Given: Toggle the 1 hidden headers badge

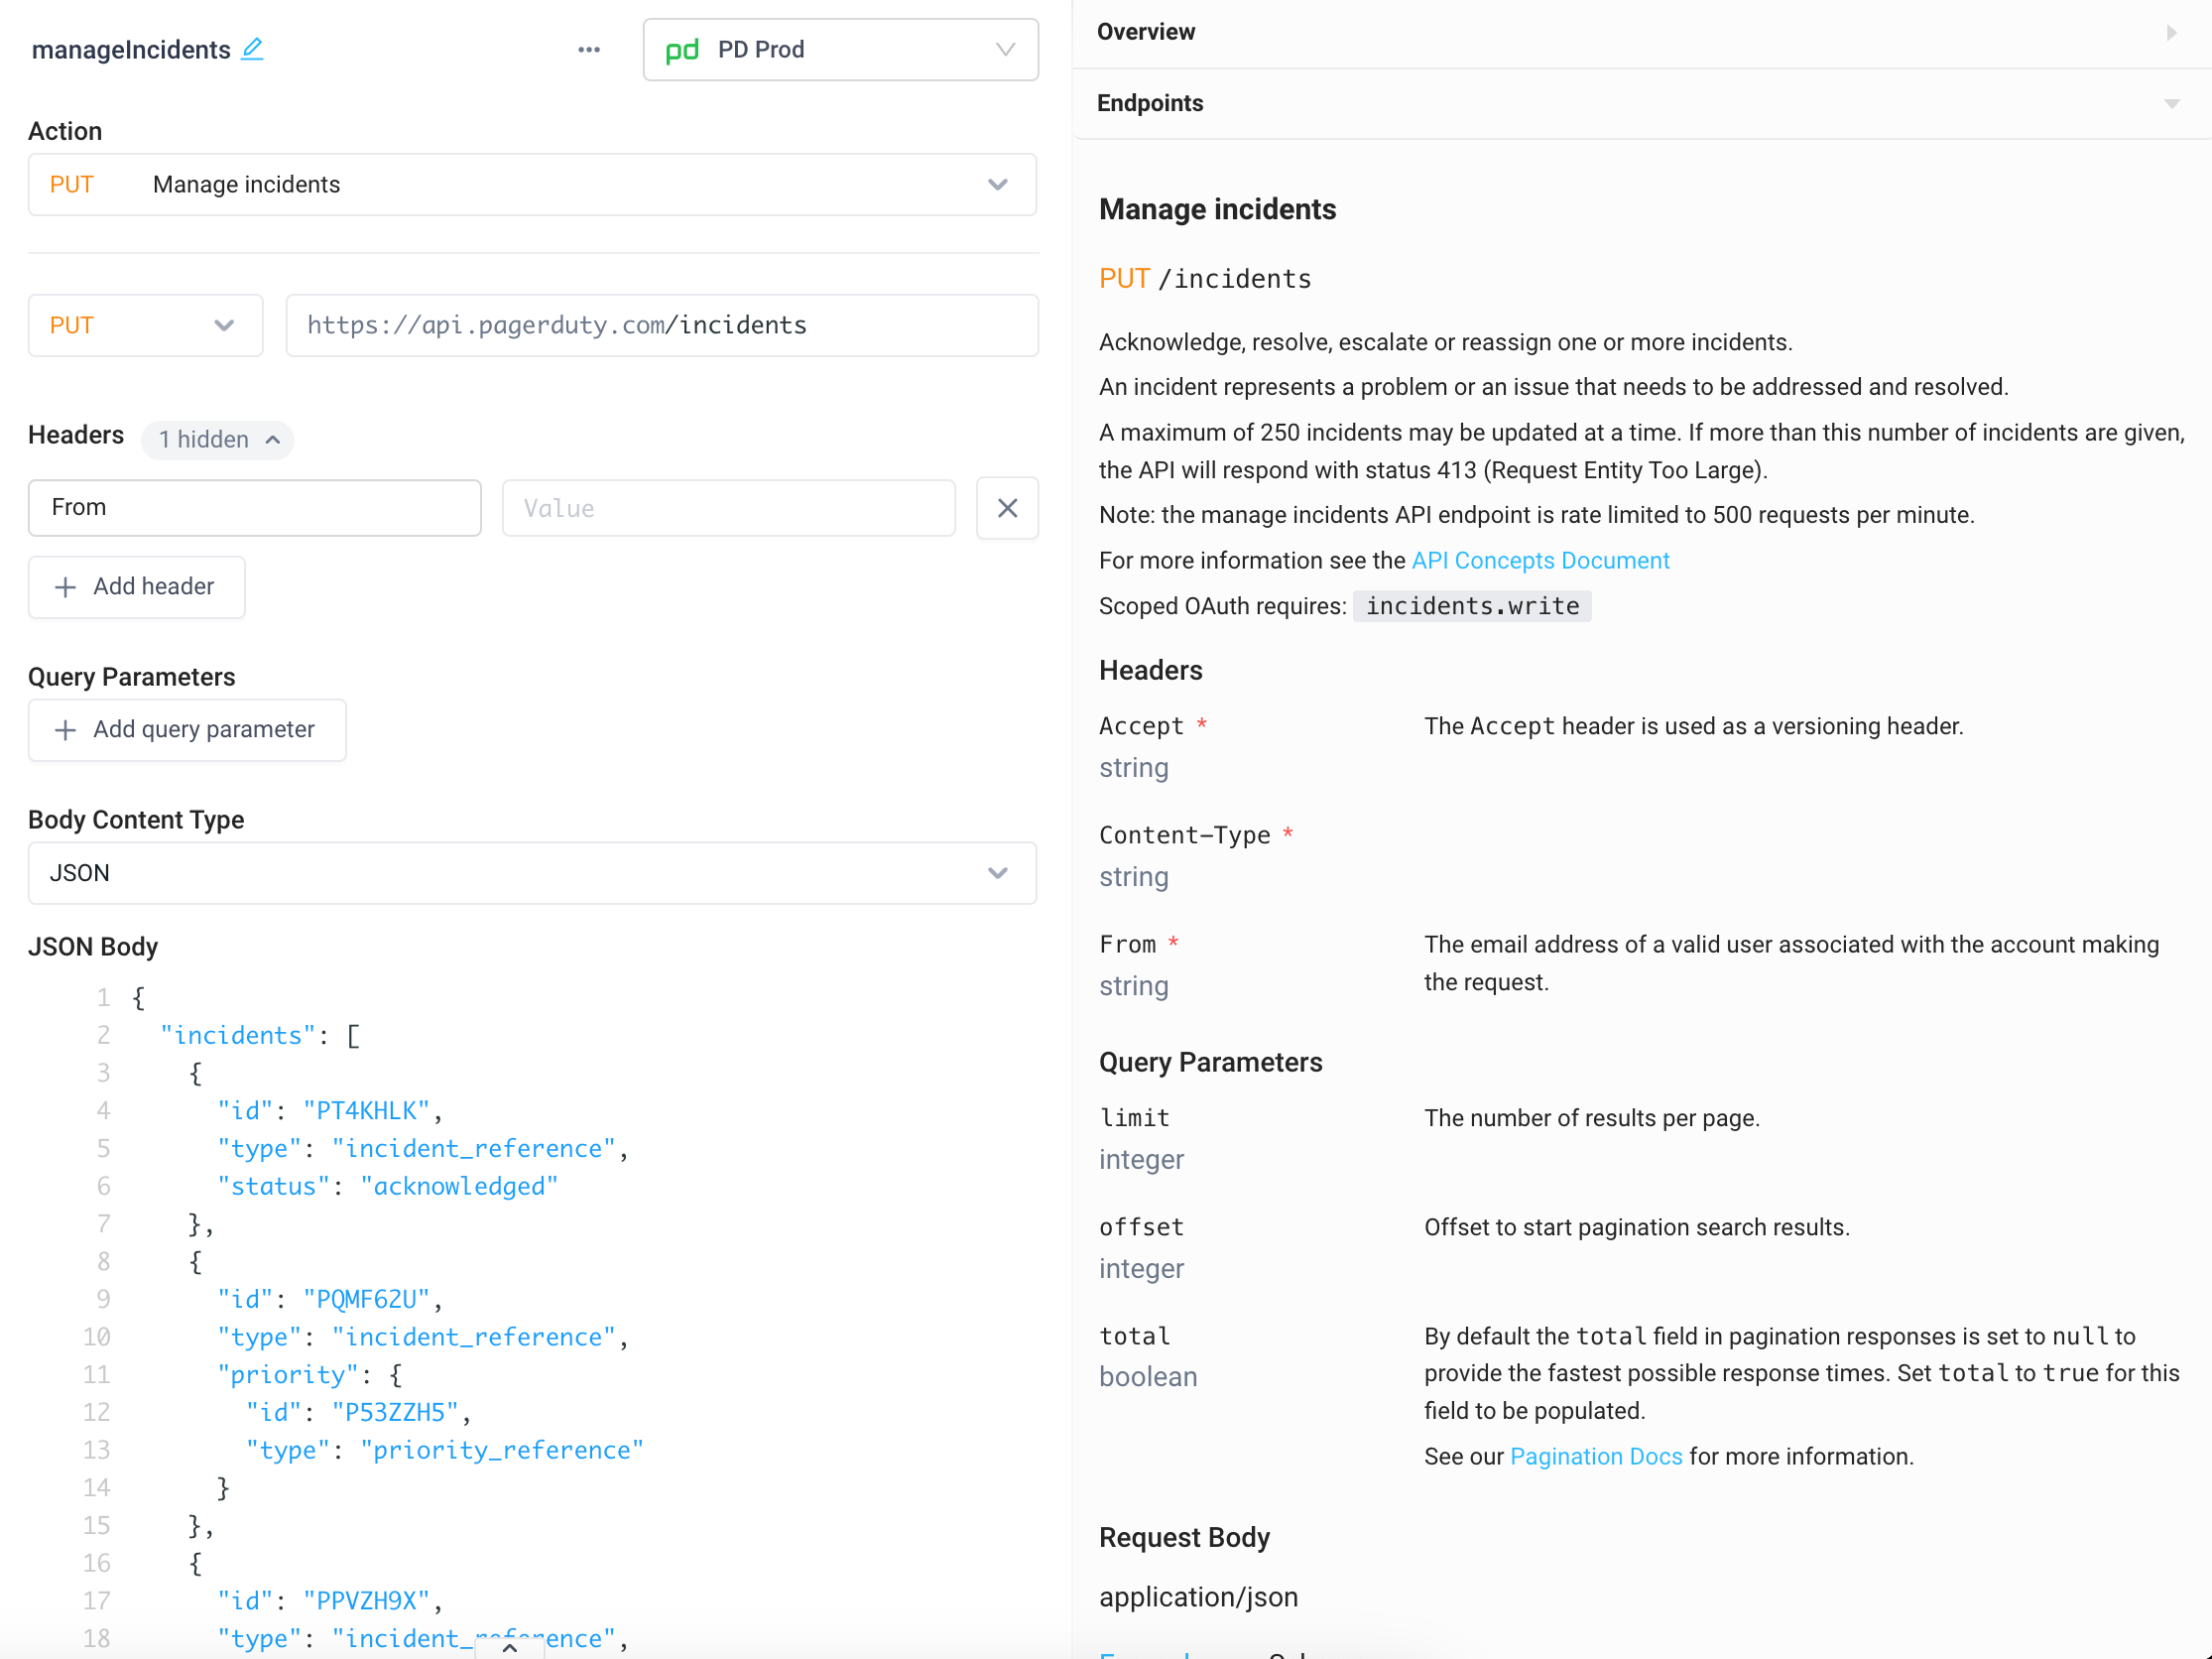Looking at the screenshot, I should 217,439.
